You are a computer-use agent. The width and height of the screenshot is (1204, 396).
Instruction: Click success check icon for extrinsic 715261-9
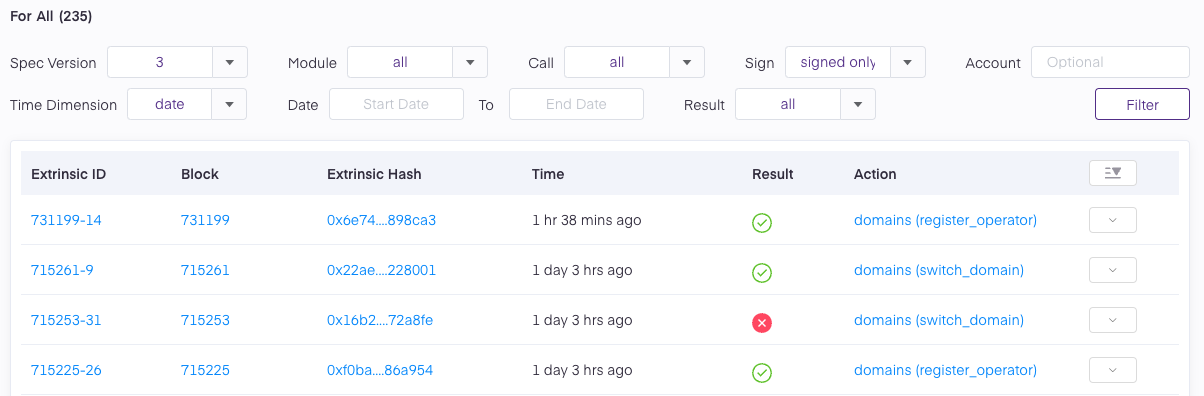[x=762, y=272]
